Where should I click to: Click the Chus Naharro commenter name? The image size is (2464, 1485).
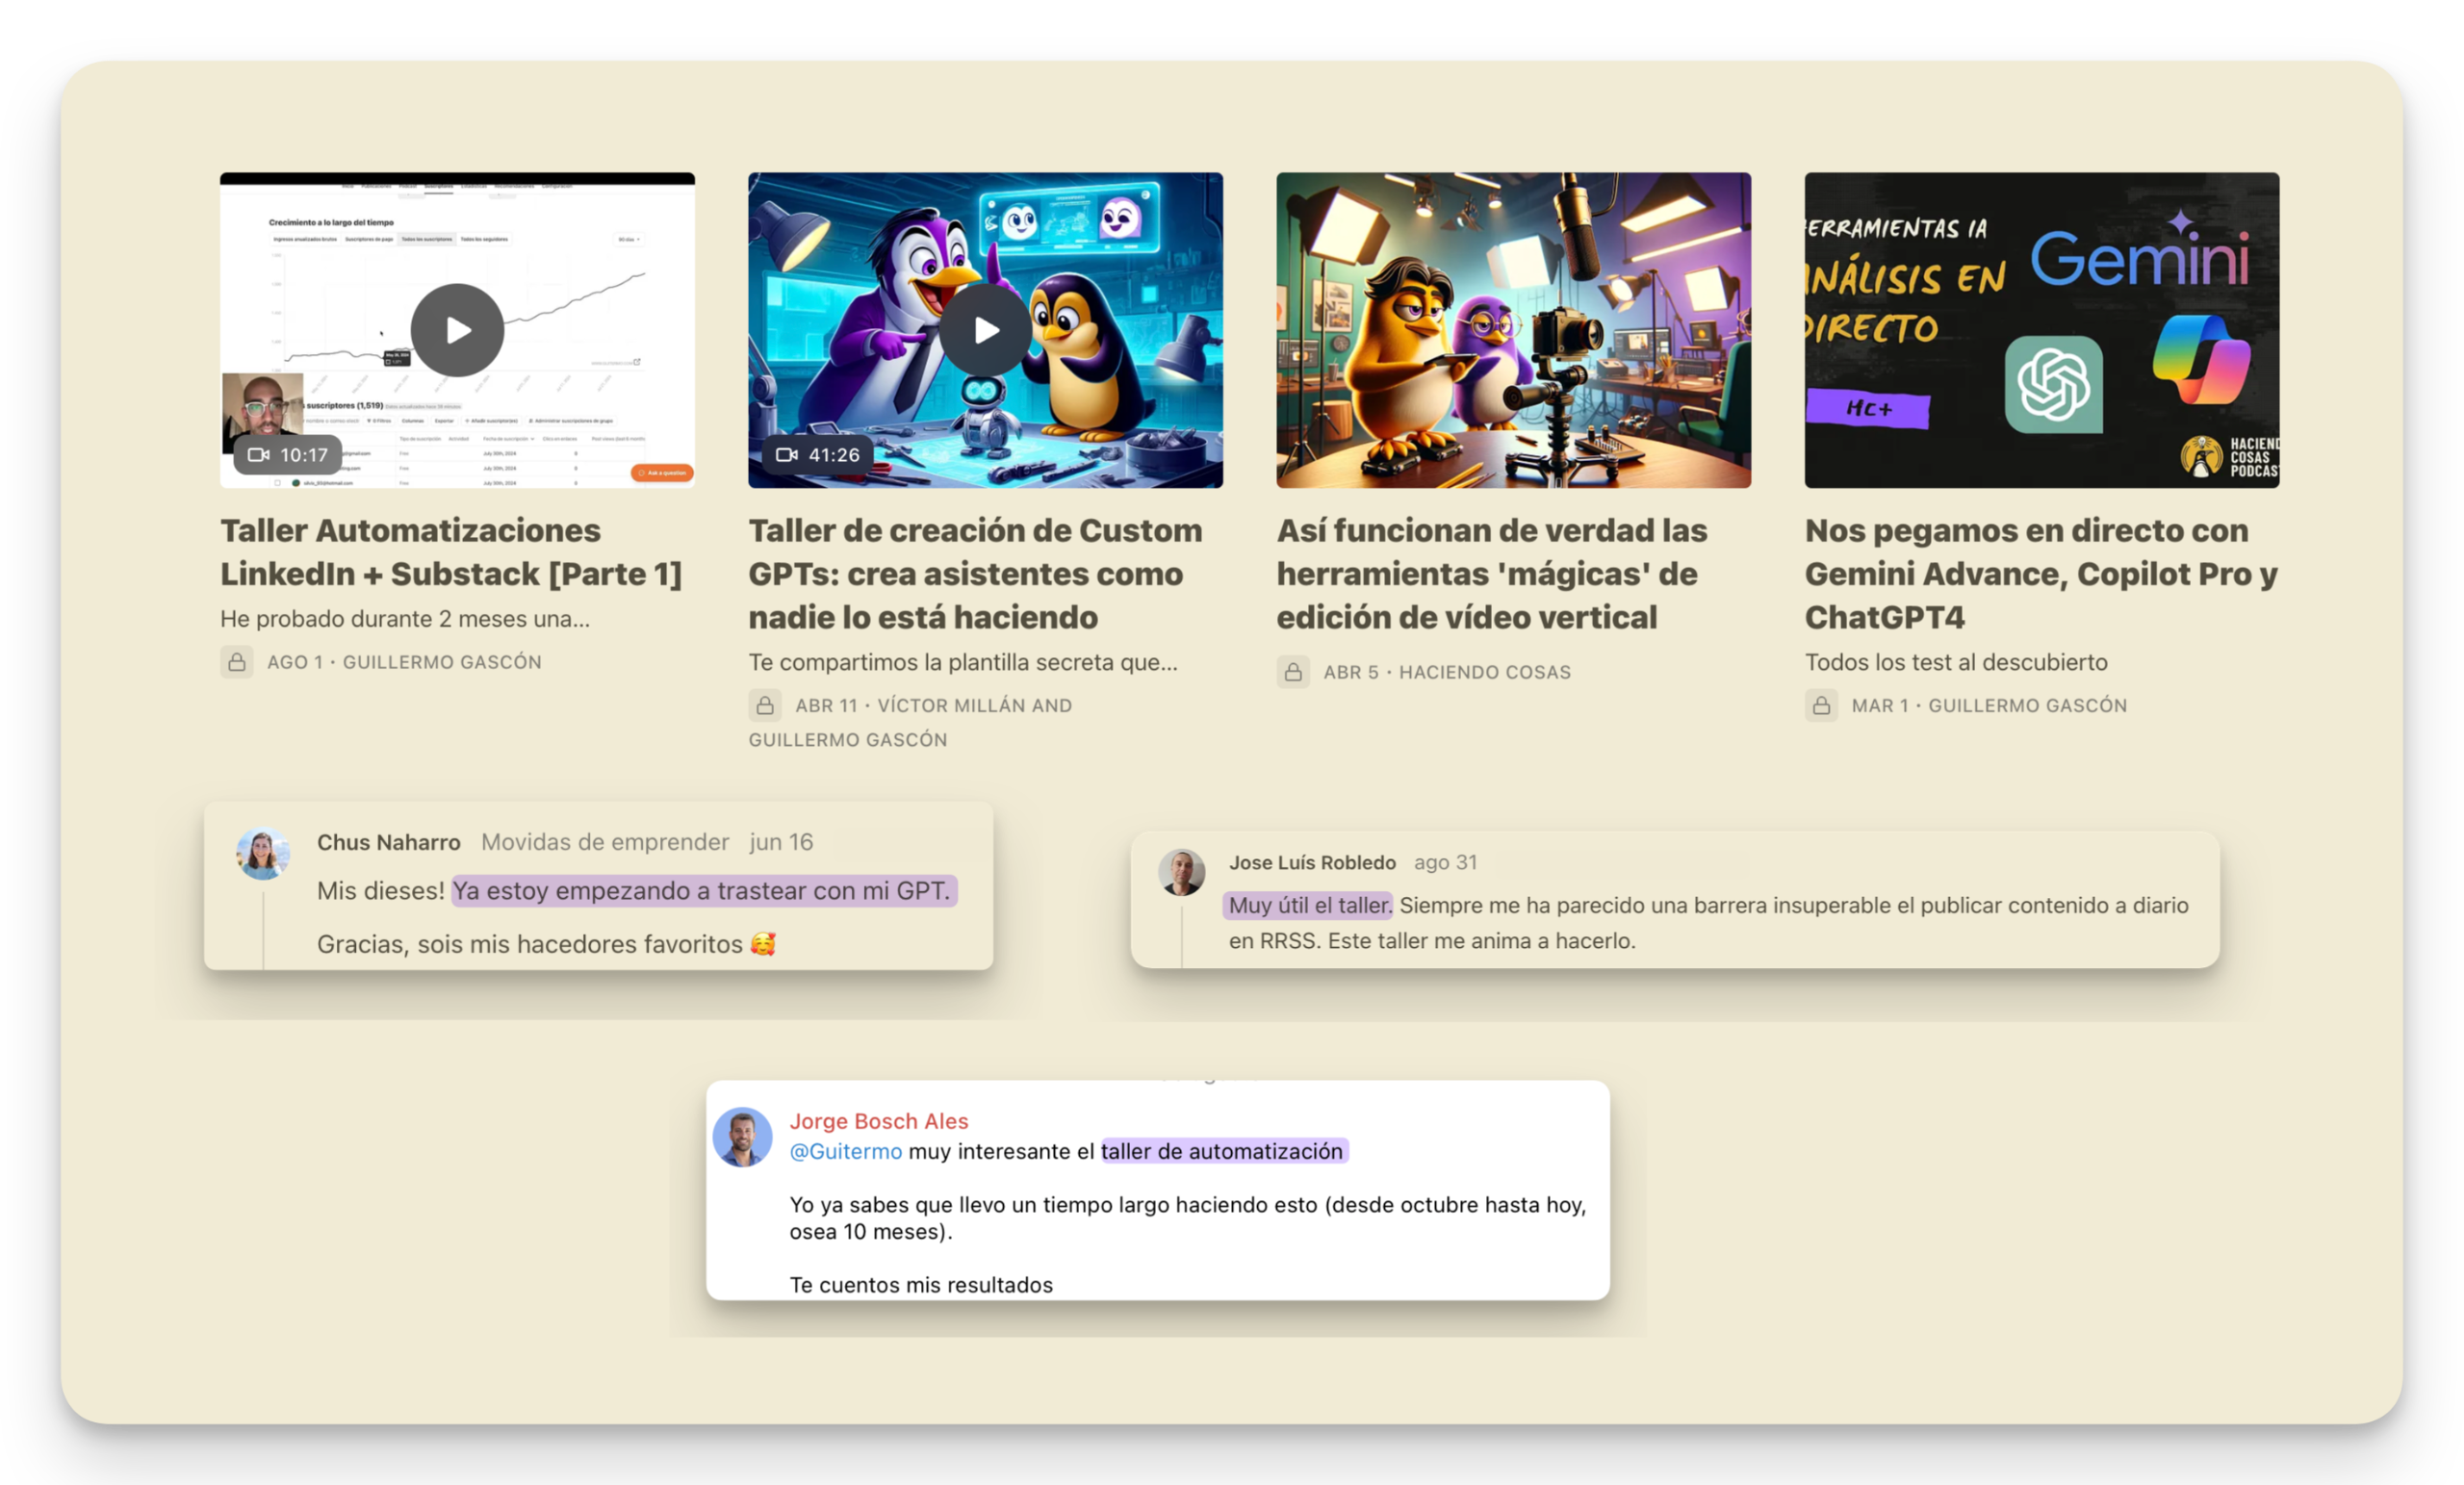tap(388, 842)
